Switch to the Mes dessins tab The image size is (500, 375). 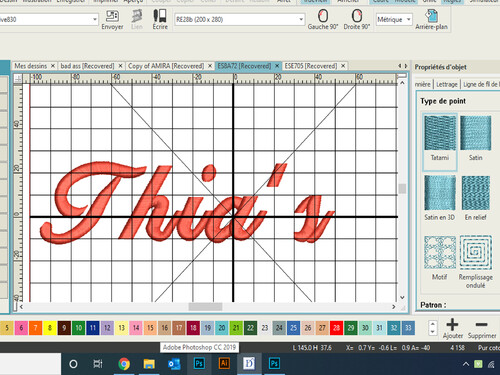30,66
